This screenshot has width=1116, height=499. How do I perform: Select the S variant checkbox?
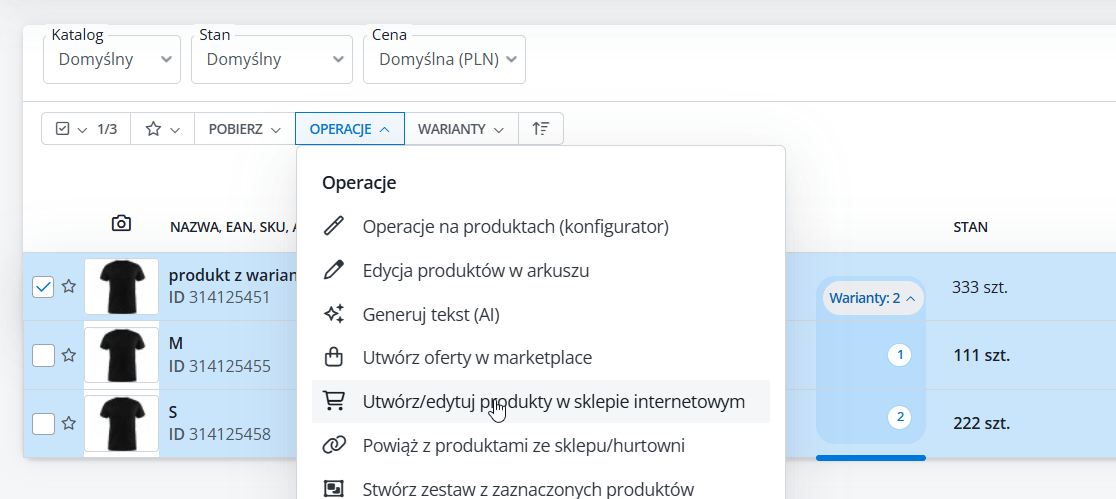click(x=43, y=423)
